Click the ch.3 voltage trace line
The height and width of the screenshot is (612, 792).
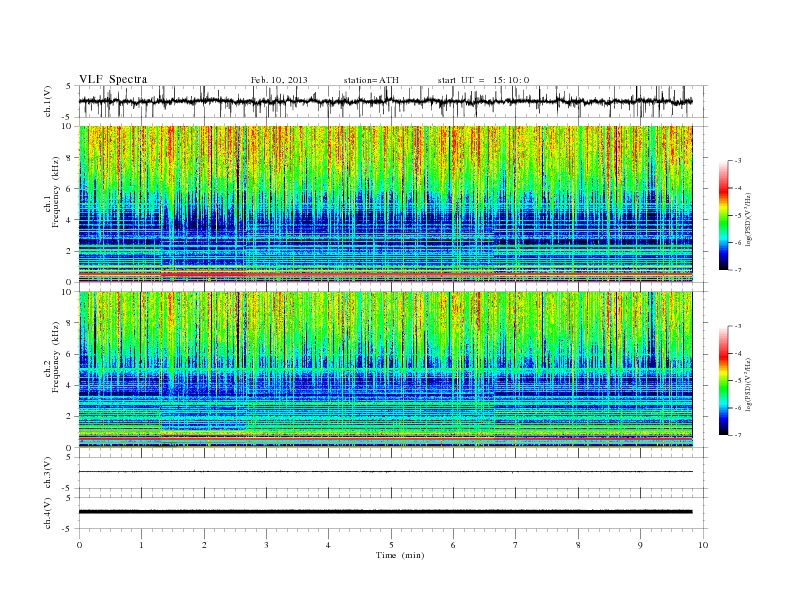pyautogui.click(x=385, y=472)
